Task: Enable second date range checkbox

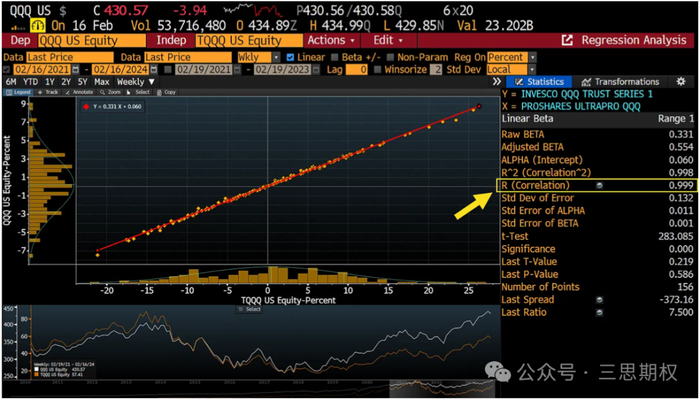Action: pyautogui.click(x=168, y=70)
